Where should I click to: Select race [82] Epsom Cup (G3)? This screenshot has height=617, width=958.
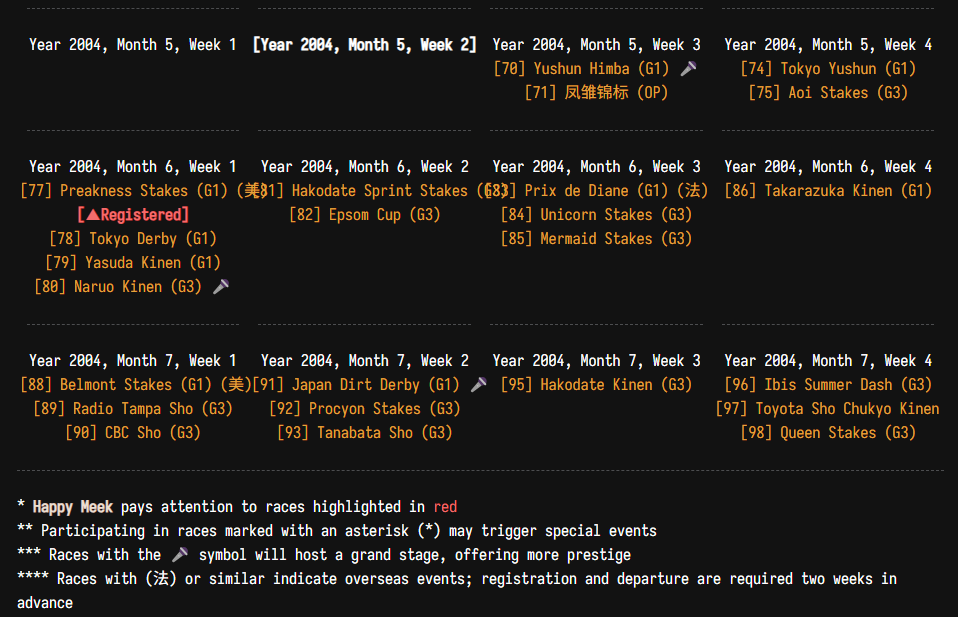pyautogui.click(x=365, y=214)
